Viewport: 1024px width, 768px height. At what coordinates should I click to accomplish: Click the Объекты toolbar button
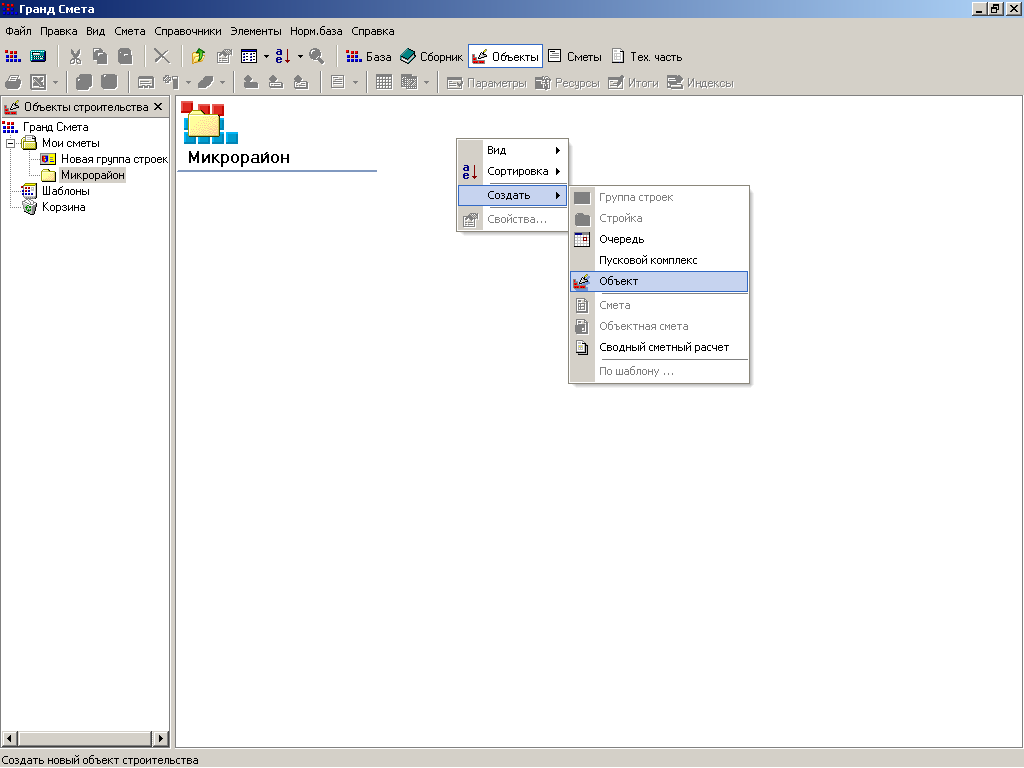tap(505, 57)
